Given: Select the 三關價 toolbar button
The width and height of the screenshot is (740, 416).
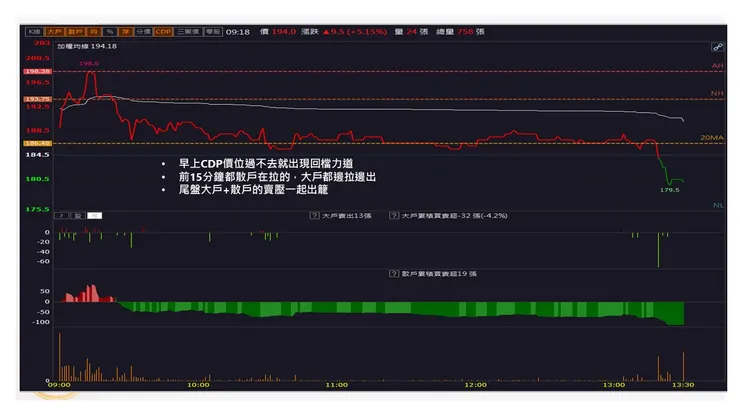Looking at the screenshot, I should (188, 32).
